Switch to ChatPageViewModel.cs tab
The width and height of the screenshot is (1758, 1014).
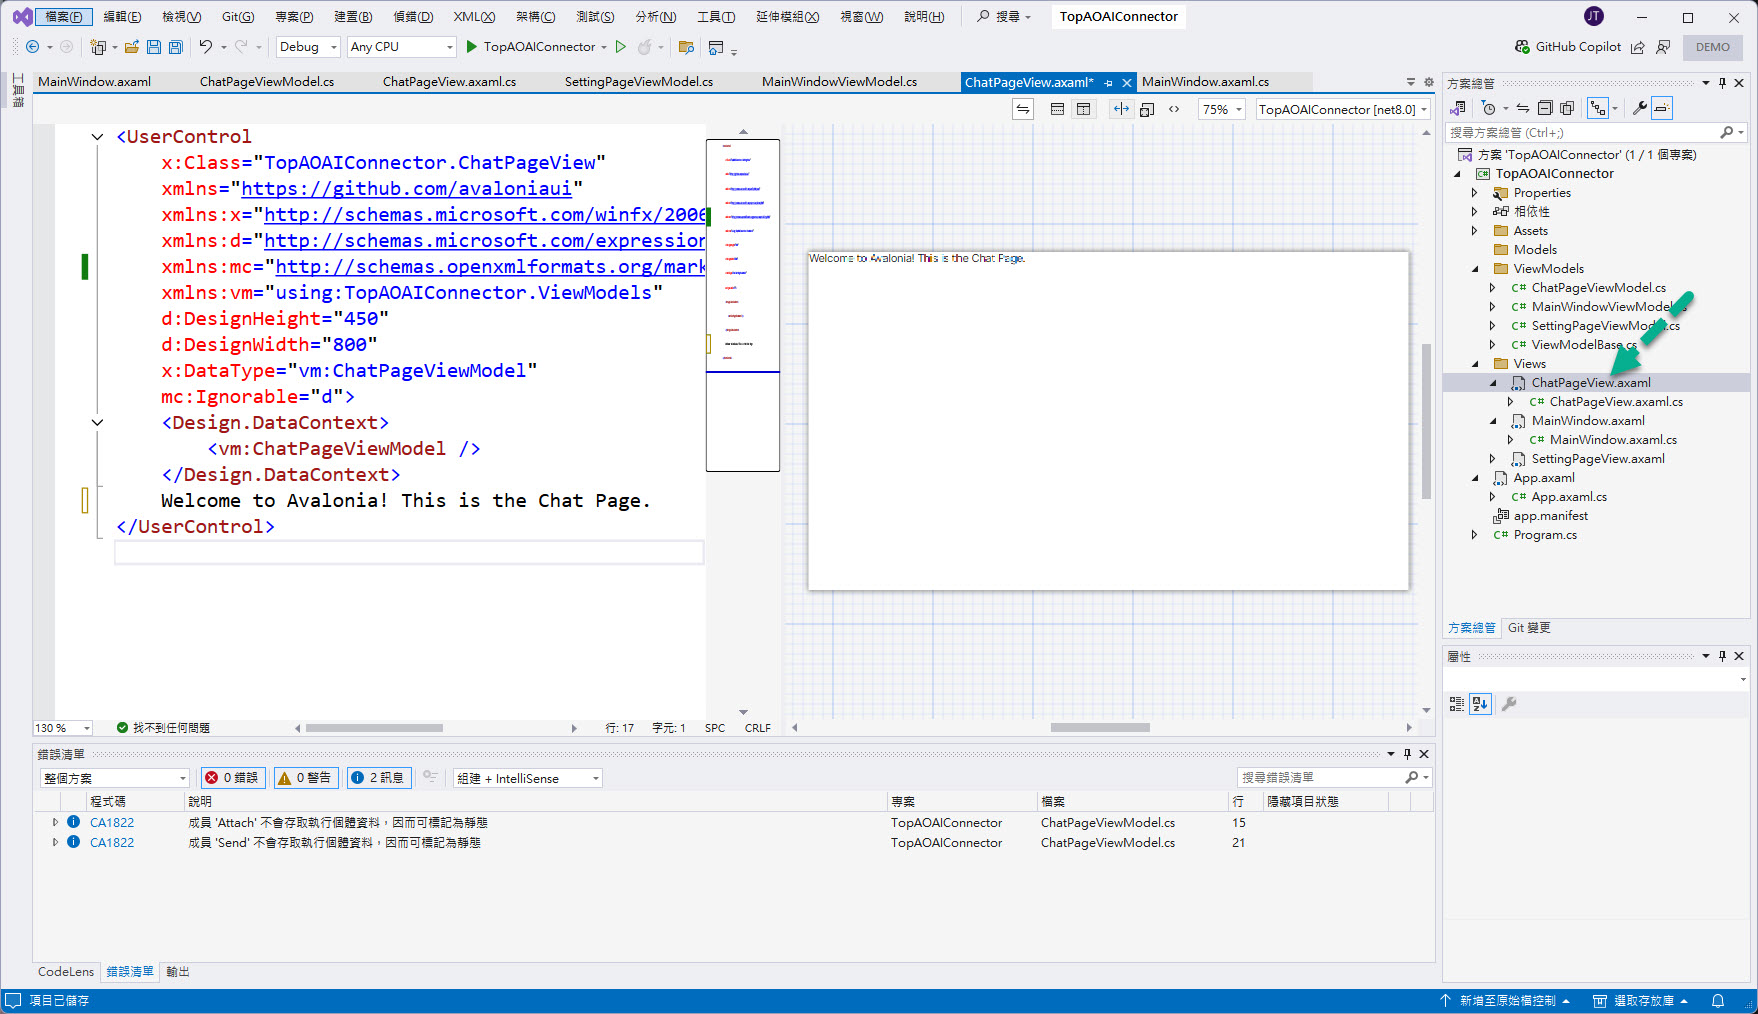coord(267,82)
